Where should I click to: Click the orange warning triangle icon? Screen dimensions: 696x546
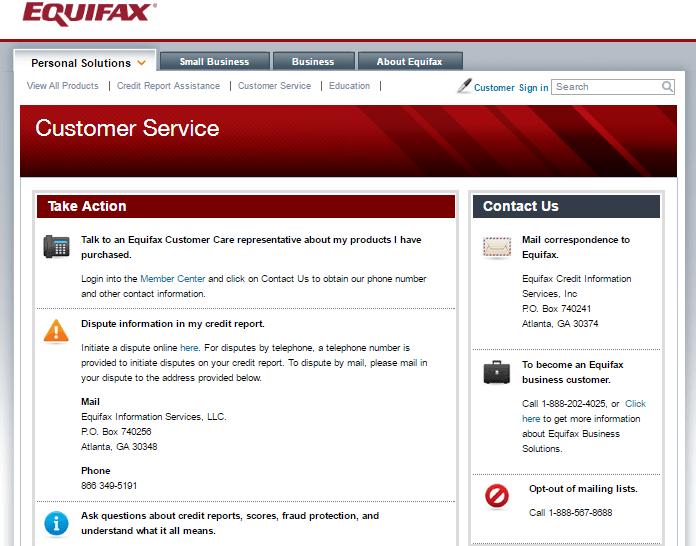[x=56, y=331]
